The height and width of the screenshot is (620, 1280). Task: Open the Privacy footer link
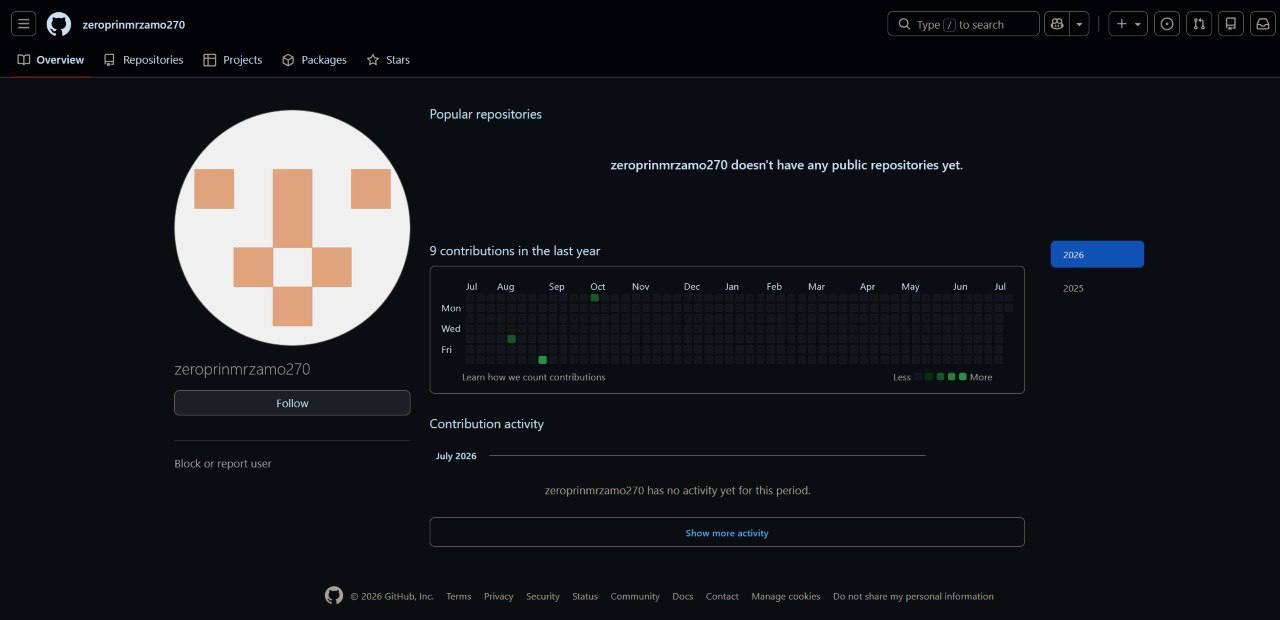[498, 596]
